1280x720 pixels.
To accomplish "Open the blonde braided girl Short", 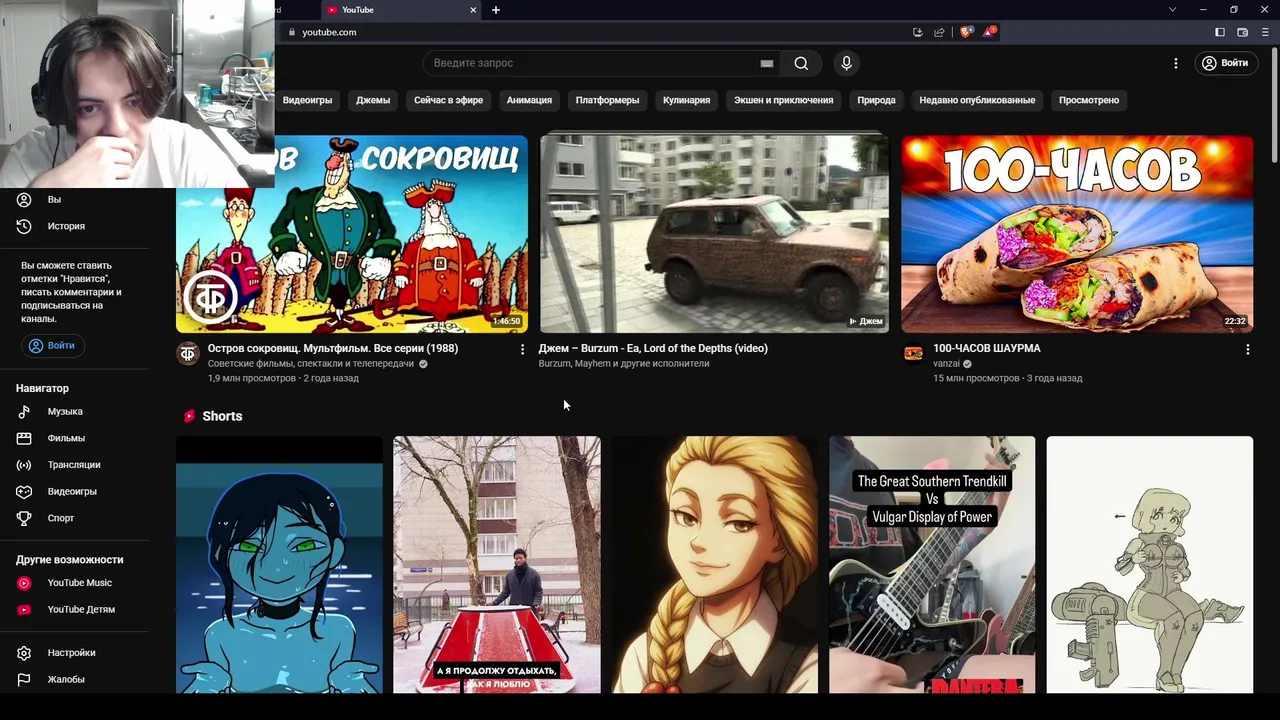I will pyautogui.click(x=714, y=565).
